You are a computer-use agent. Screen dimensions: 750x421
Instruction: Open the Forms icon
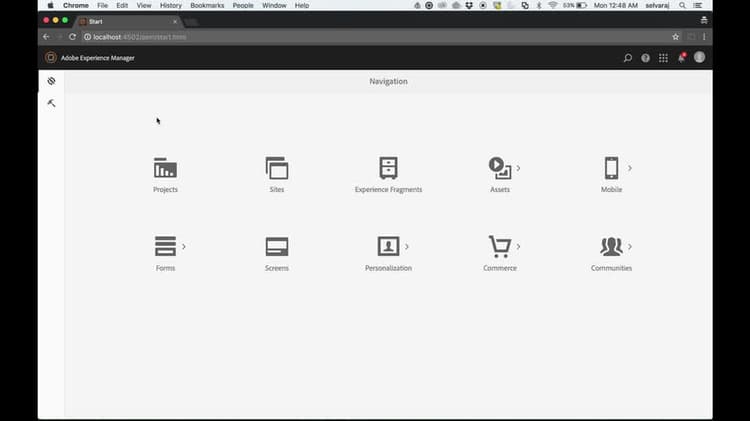(x=165, y=246)
